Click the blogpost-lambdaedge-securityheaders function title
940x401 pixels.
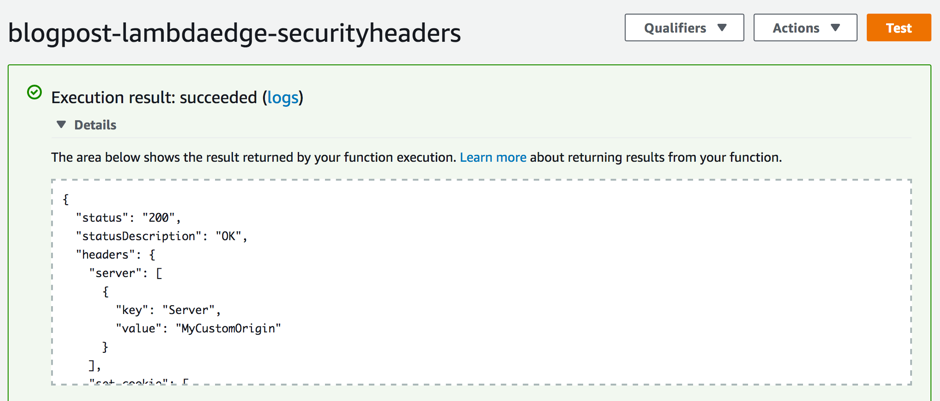234,34
